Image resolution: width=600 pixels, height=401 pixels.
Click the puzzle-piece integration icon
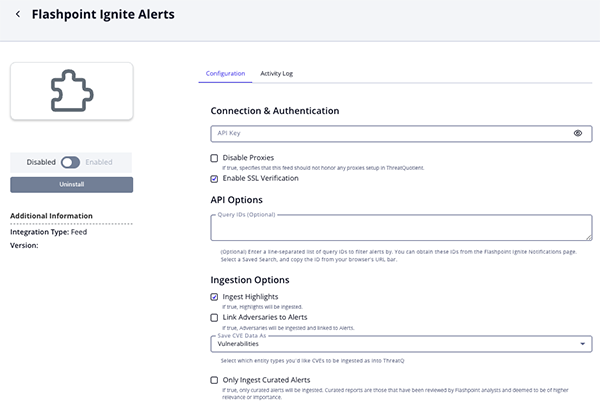(72, 91)
